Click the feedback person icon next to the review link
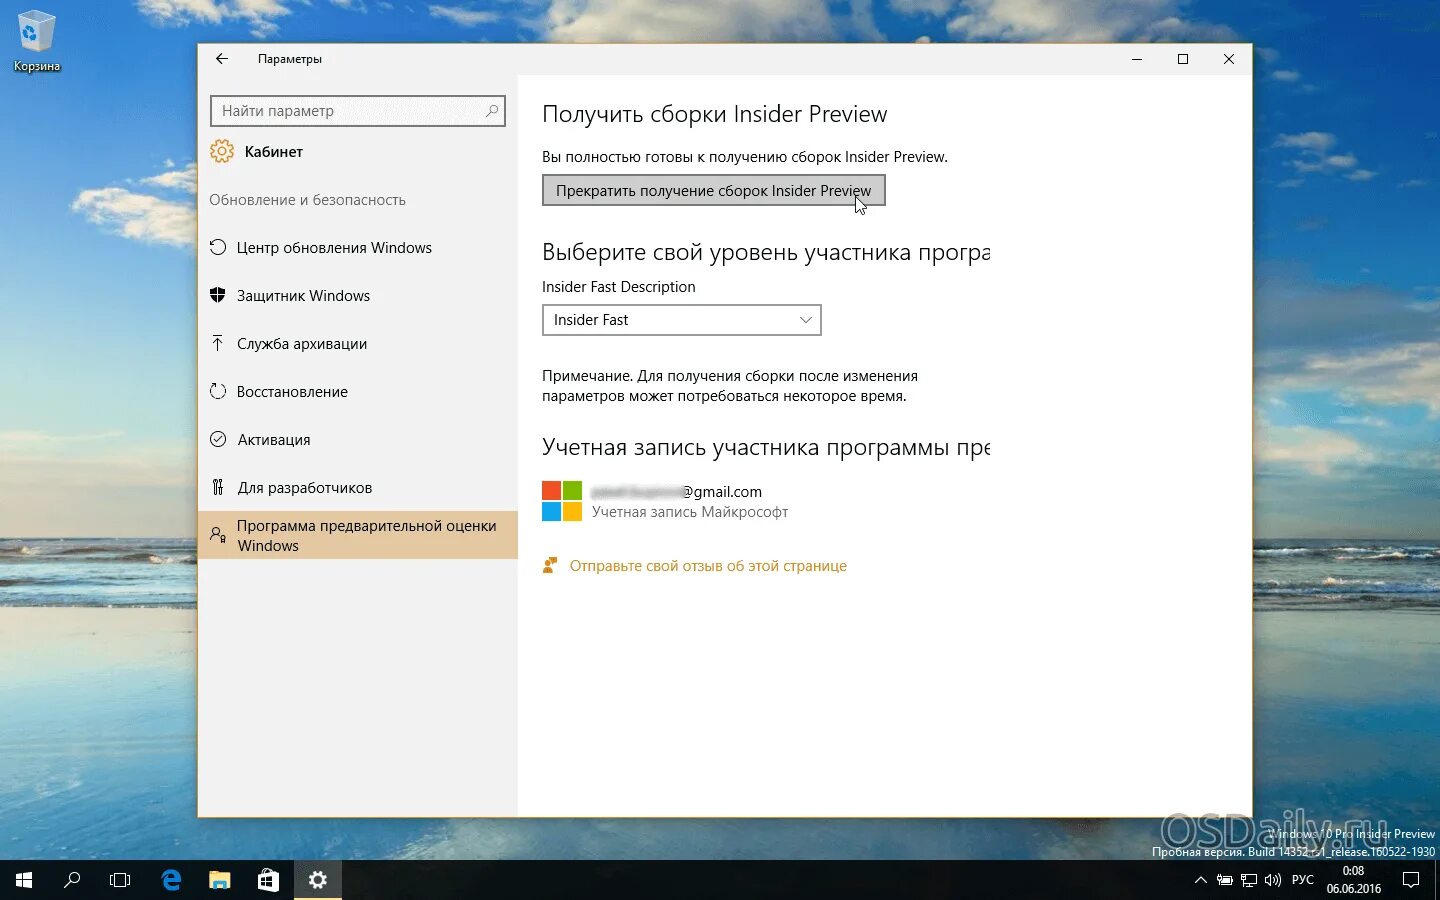This screenshot has height=900, width=1440. (x=549, y=565)
